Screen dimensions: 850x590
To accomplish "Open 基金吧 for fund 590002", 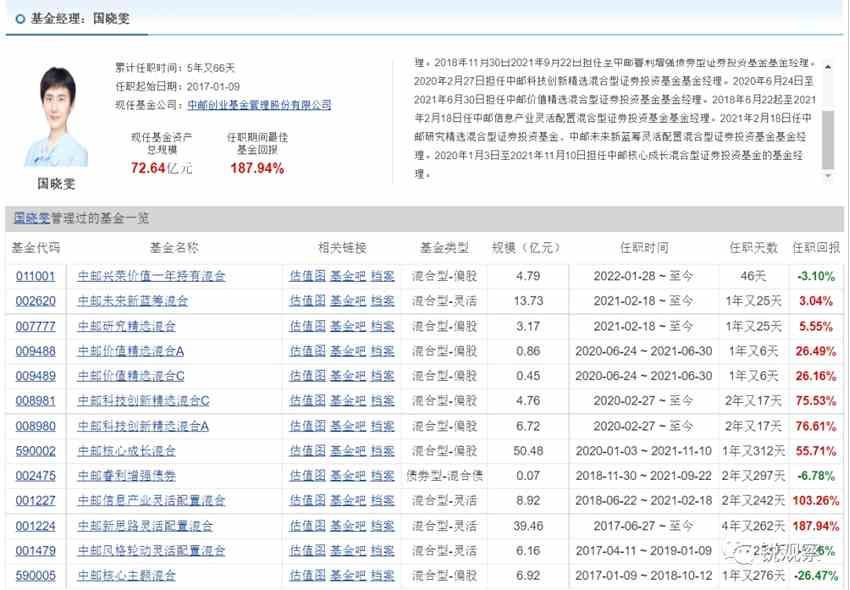I will 348,451.
